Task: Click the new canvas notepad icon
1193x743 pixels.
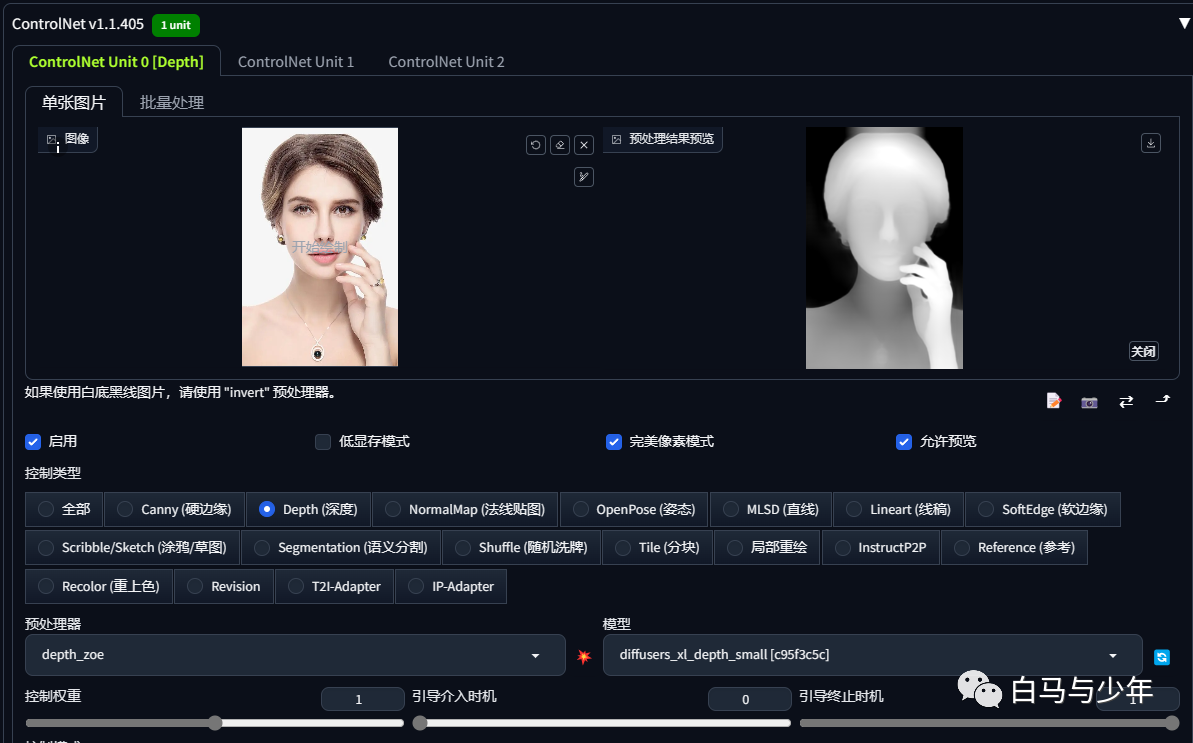Action: pyautogui.click(x=1054, y=401)
